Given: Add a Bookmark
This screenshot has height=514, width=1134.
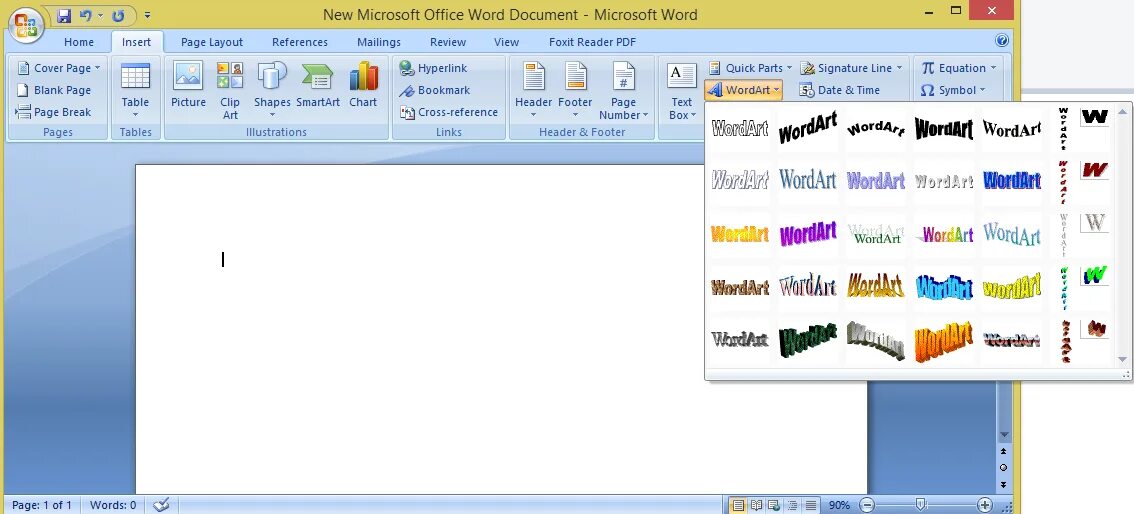Looking at the screenshot, I should (435, 90).
